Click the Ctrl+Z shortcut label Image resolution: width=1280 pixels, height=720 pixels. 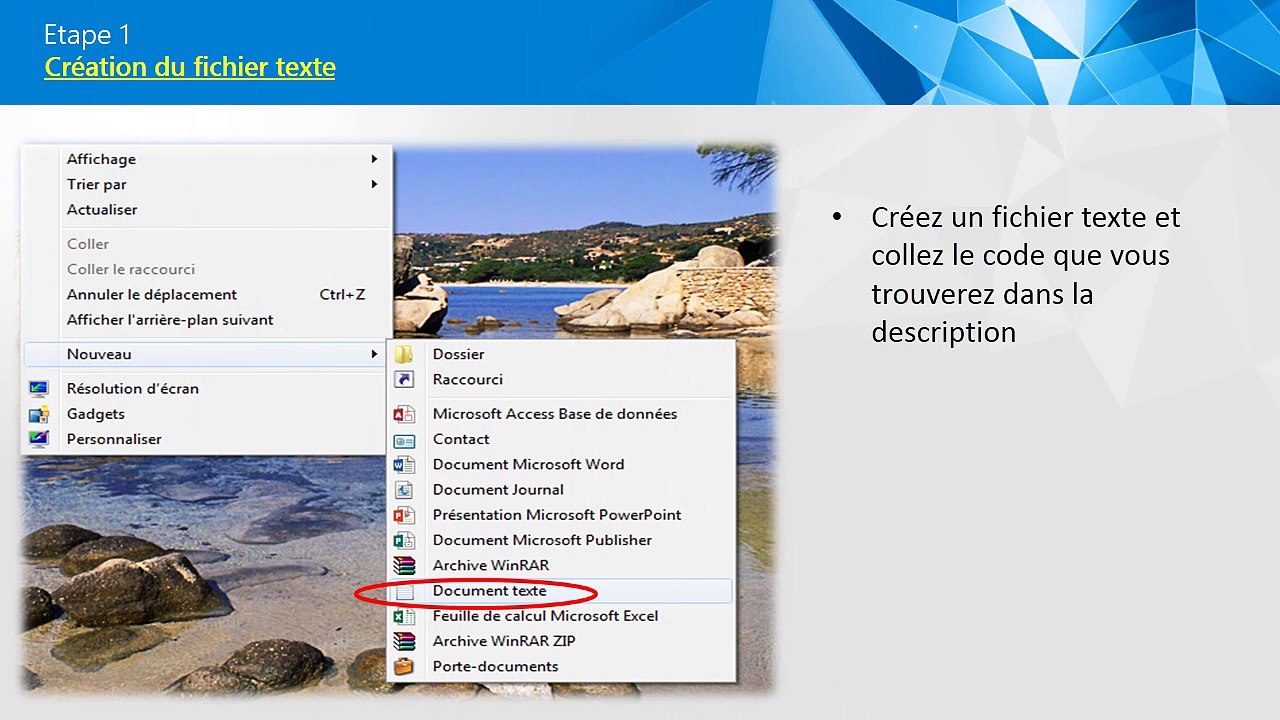click(342, 294)
